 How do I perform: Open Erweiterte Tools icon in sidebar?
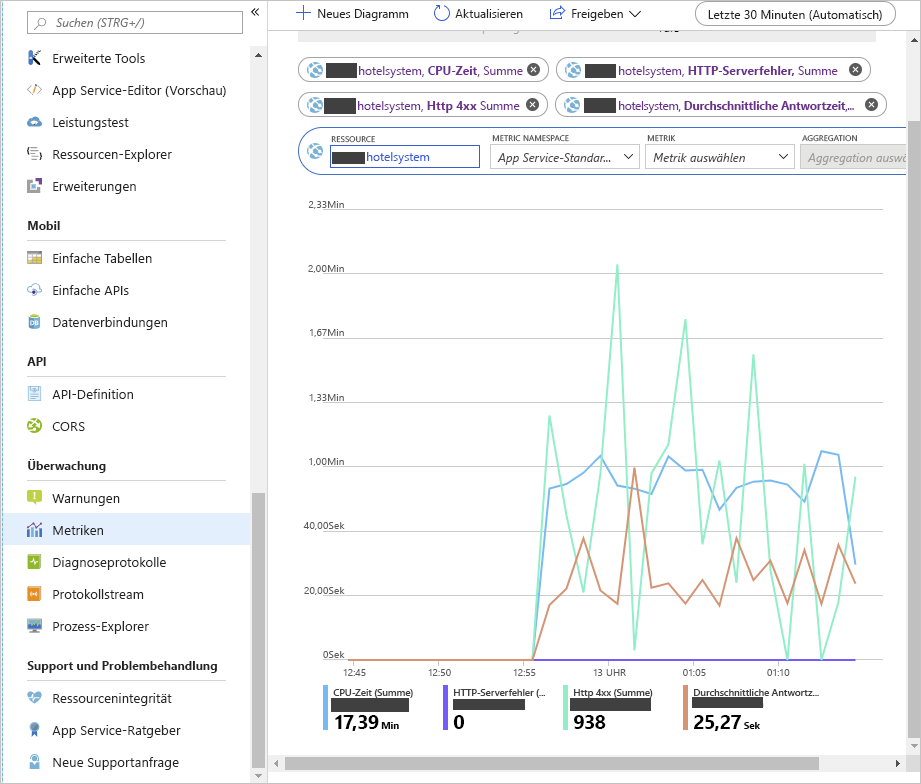[35, 58]
